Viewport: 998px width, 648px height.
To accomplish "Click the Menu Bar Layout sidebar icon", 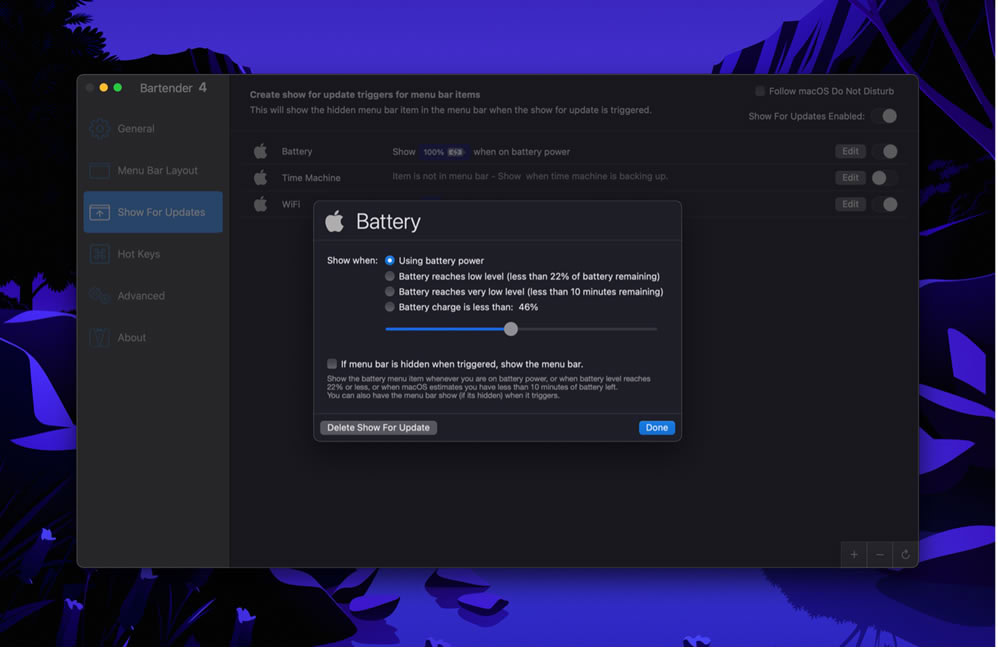I will [x=99, y=171].
